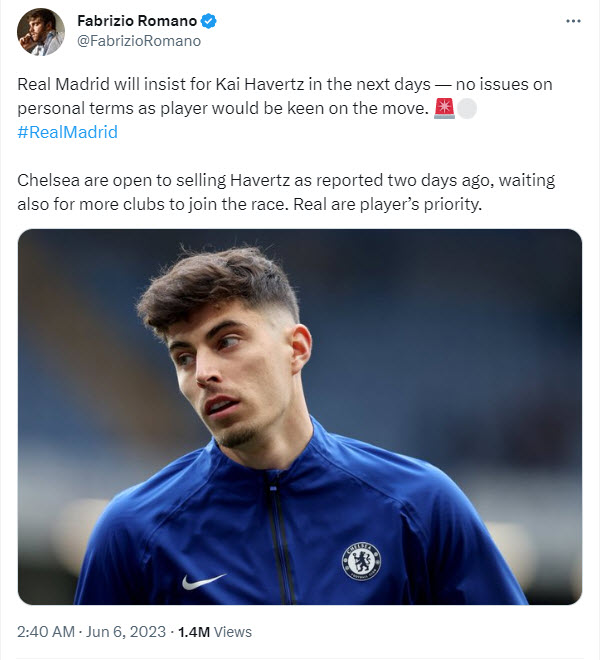Click the Fabrizio Romano display name

[139, 21]
